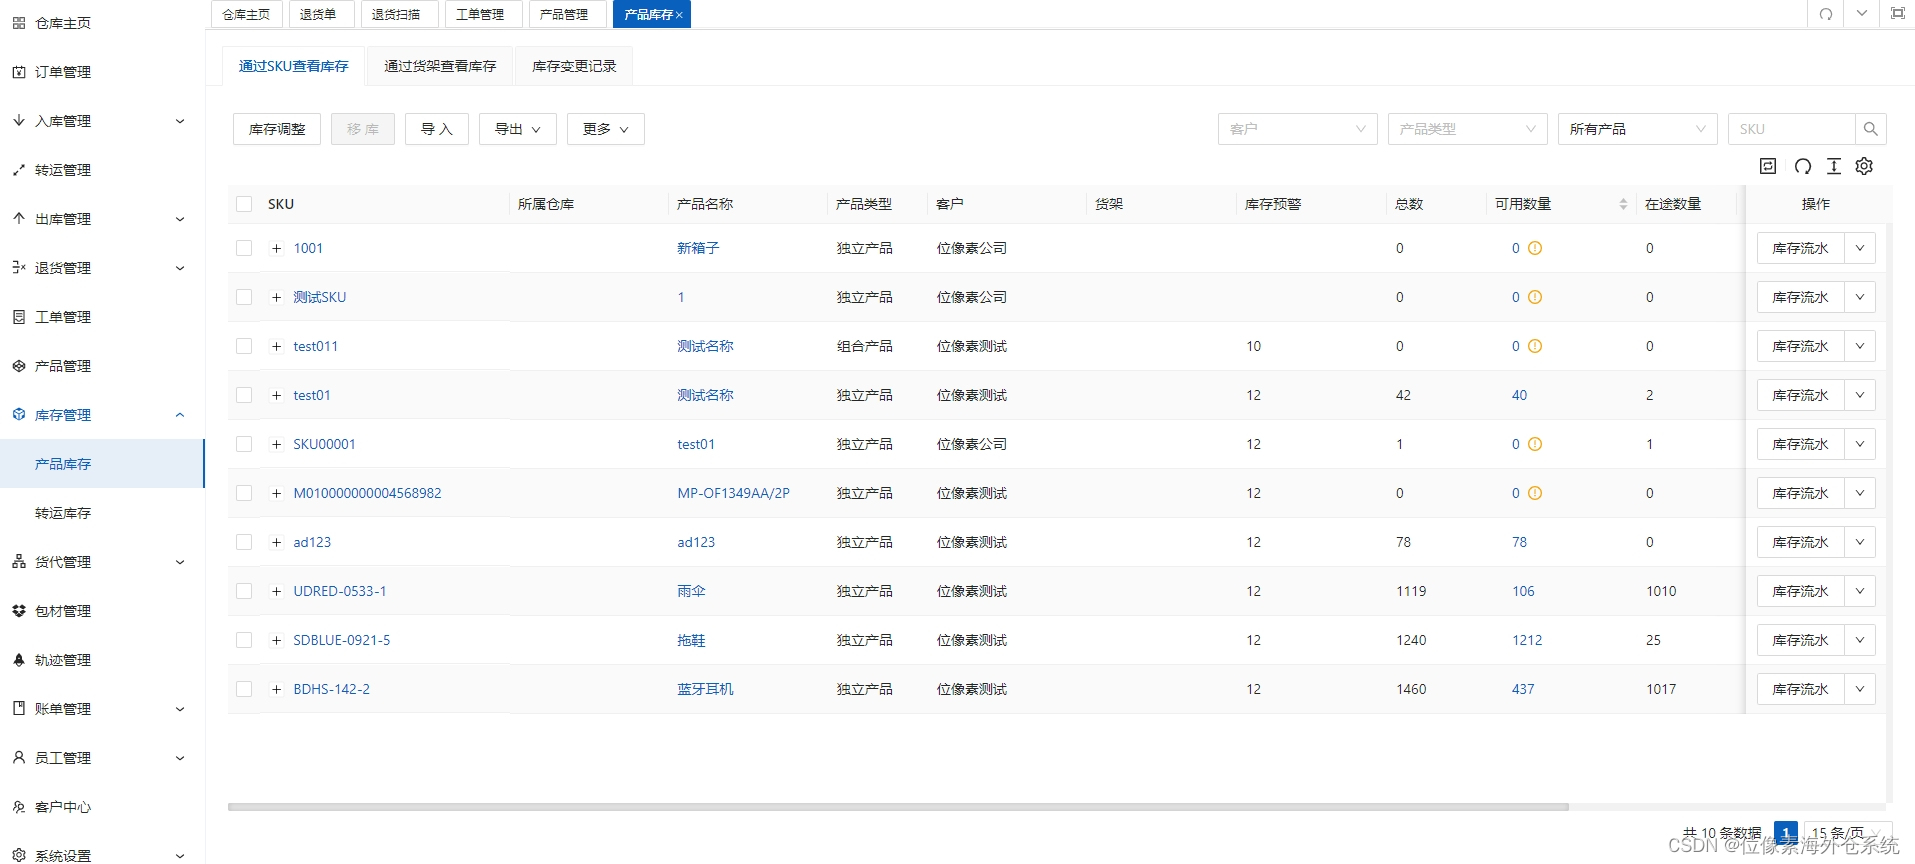Click the 库存调整 button
Screen dimensions: 1915x864
(x=277, y=129)
